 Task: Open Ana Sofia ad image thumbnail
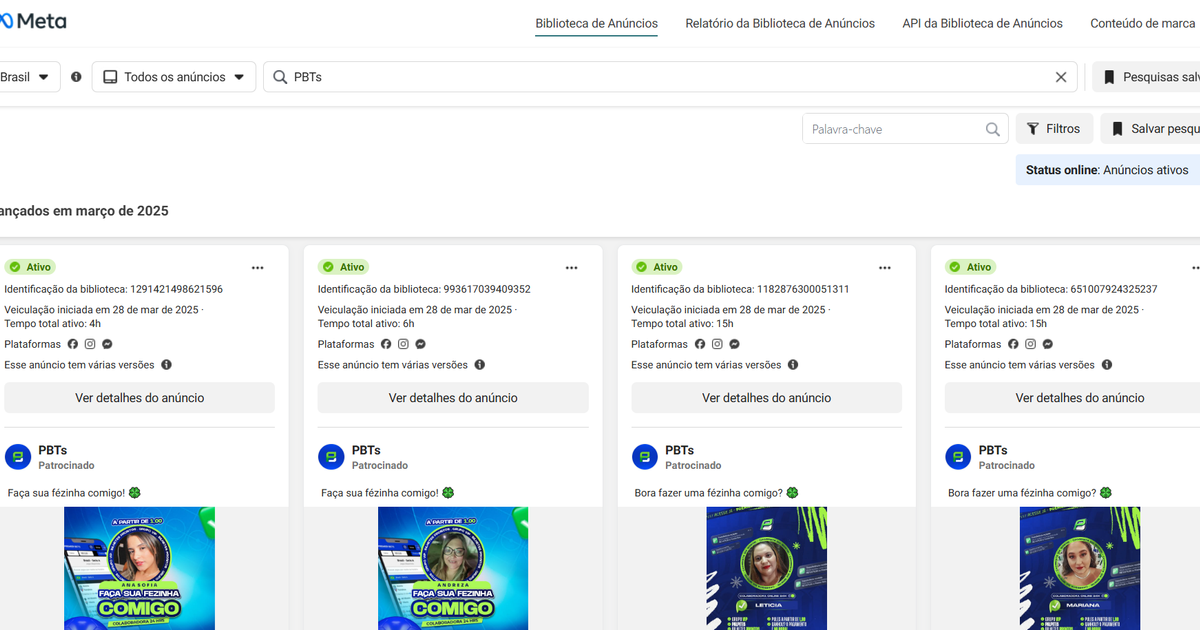click(x=140, y=568)
